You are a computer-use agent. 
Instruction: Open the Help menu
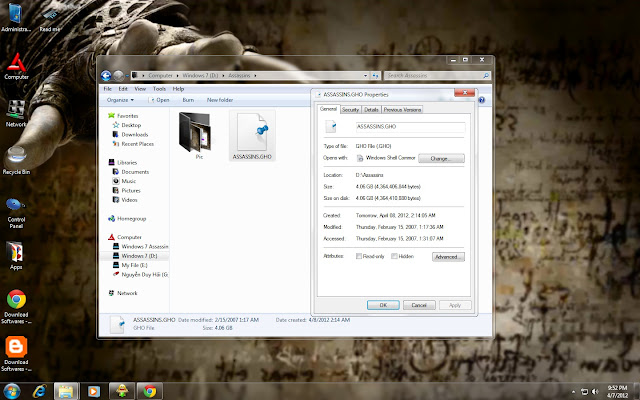[x=178, y=89]
